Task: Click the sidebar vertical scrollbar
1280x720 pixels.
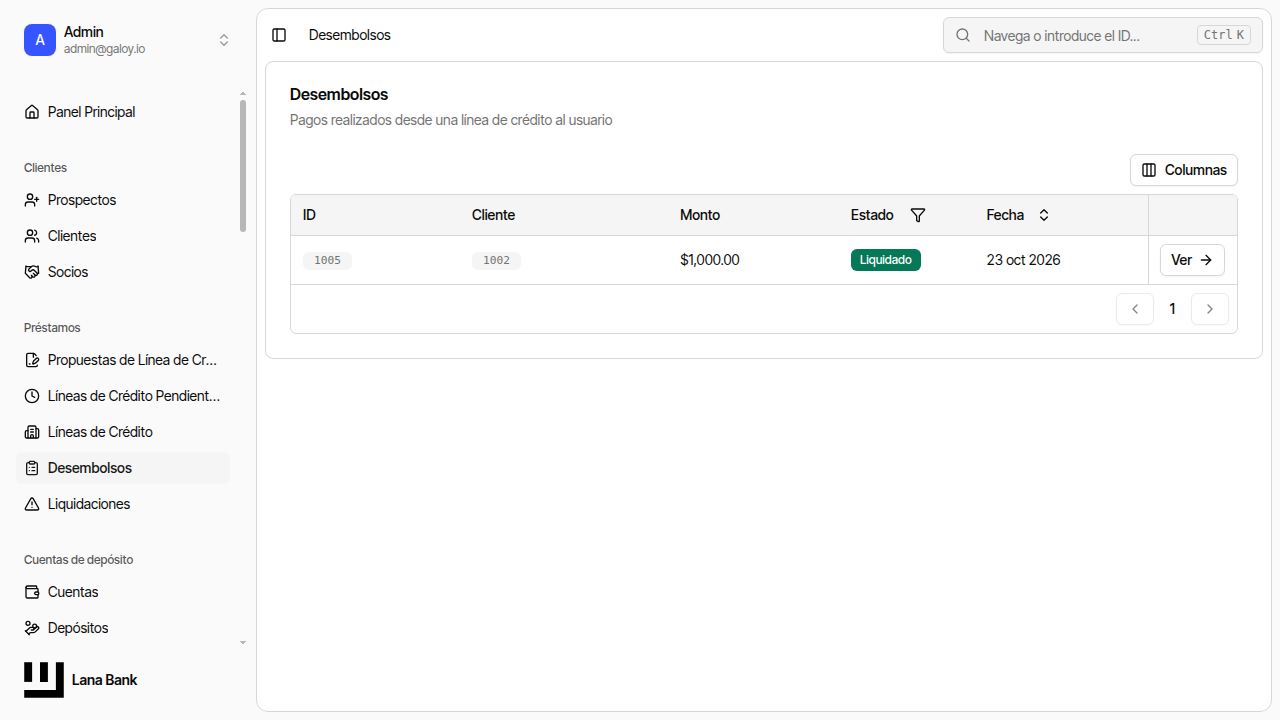Action: click(242, 165)
